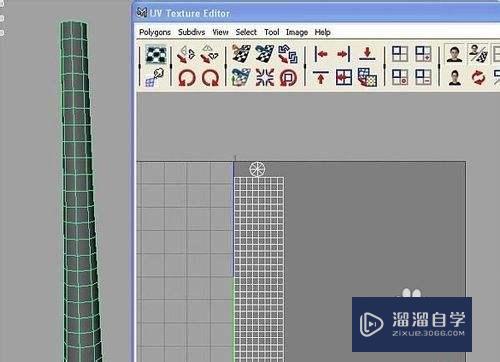Open the Image menu
The width and height of the screenshot is (500, 362).
coord(297,32)
